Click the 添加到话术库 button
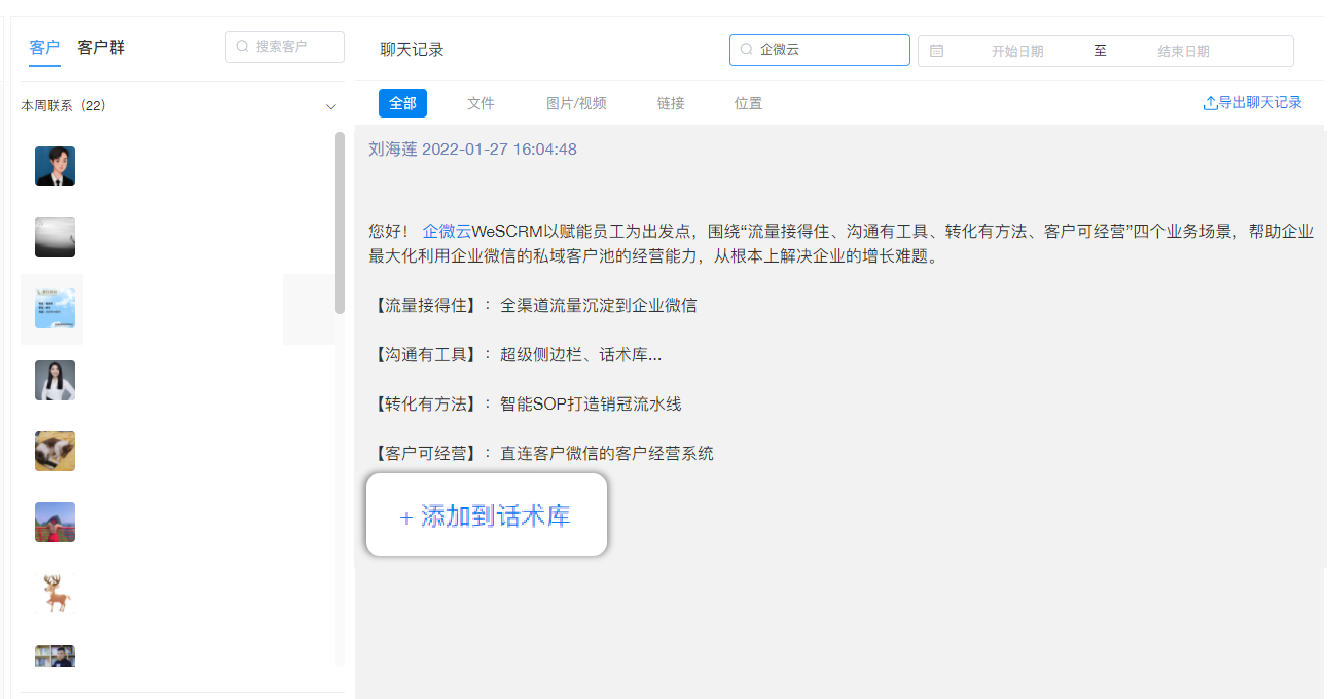Image resolution: width=1328 pixels, height=699 pixels. click(486, 516)
